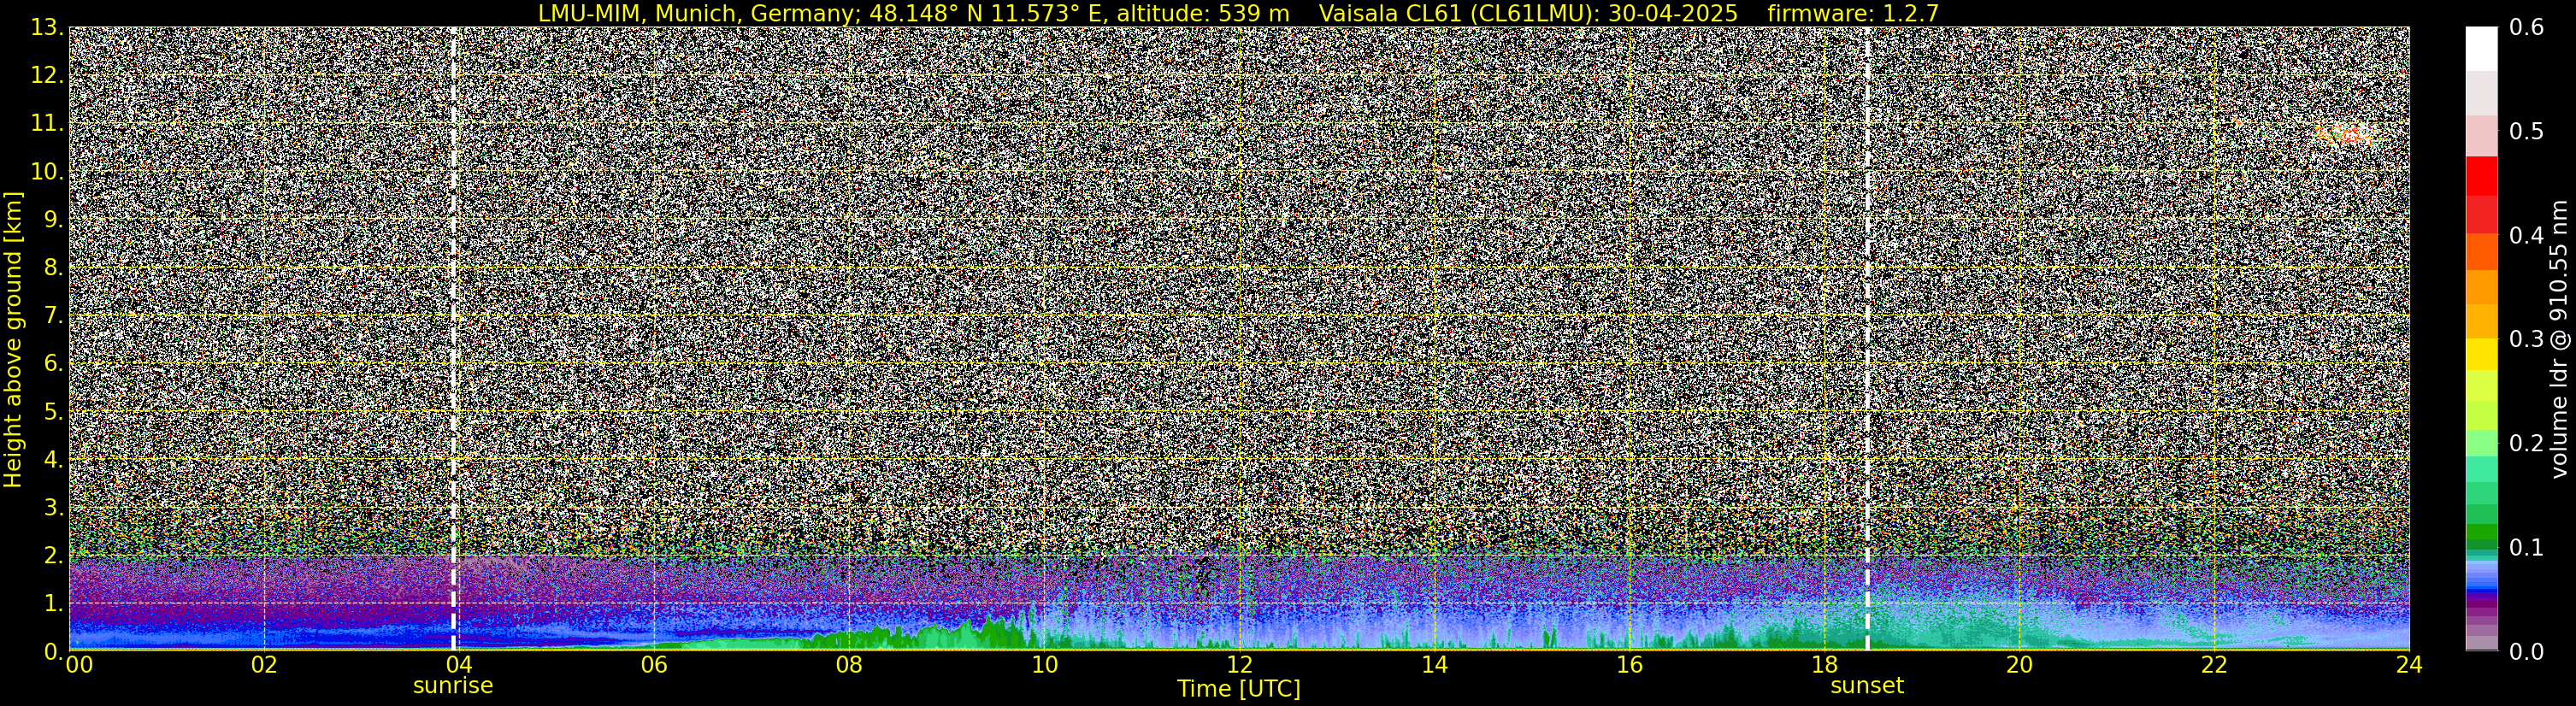Select the 'sunrise' label below the time axis
Screen dimensions: 2576x706
tap(453, 686)
